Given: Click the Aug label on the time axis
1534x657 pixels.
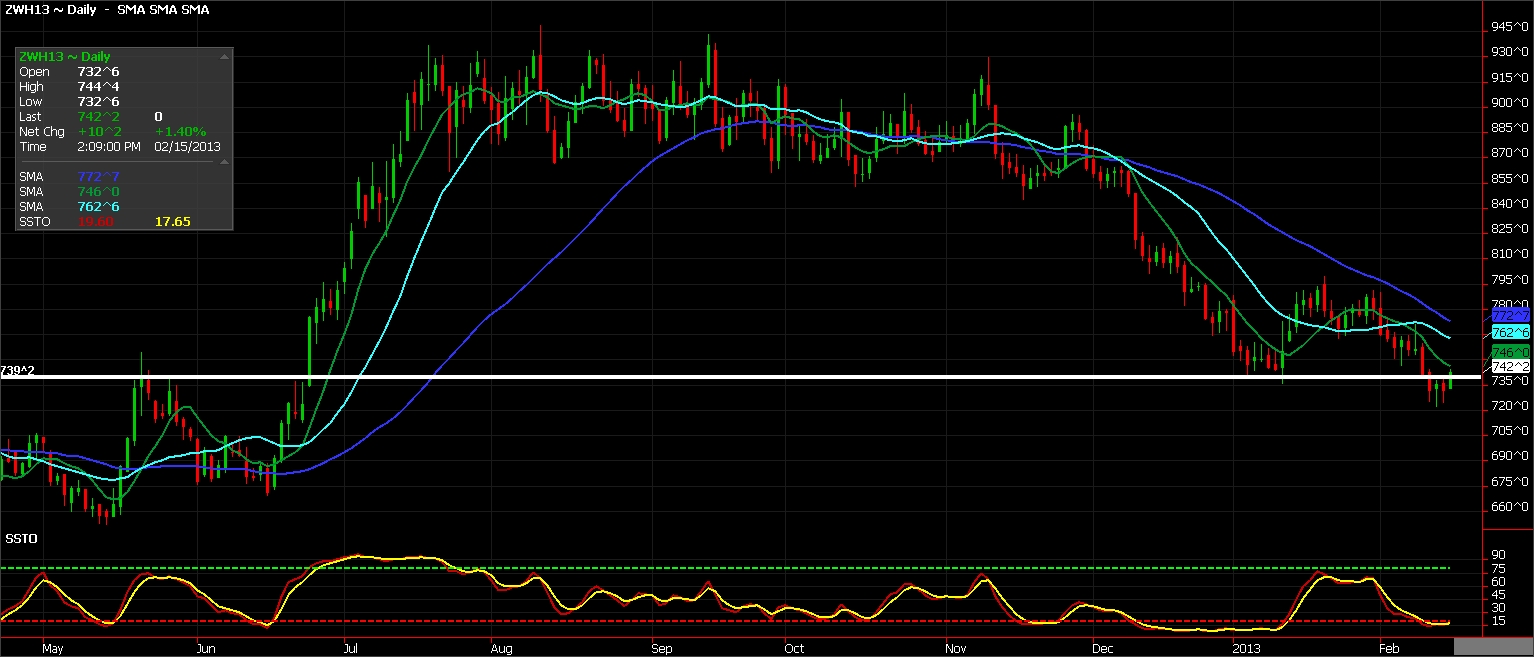Looking at the screenshot, I should (x=502, y=649).
